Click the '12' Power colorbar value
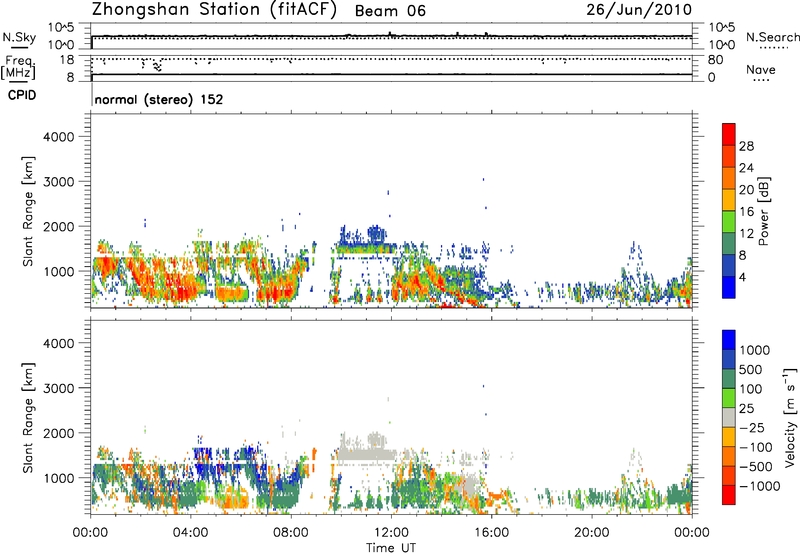 point(746,234)
